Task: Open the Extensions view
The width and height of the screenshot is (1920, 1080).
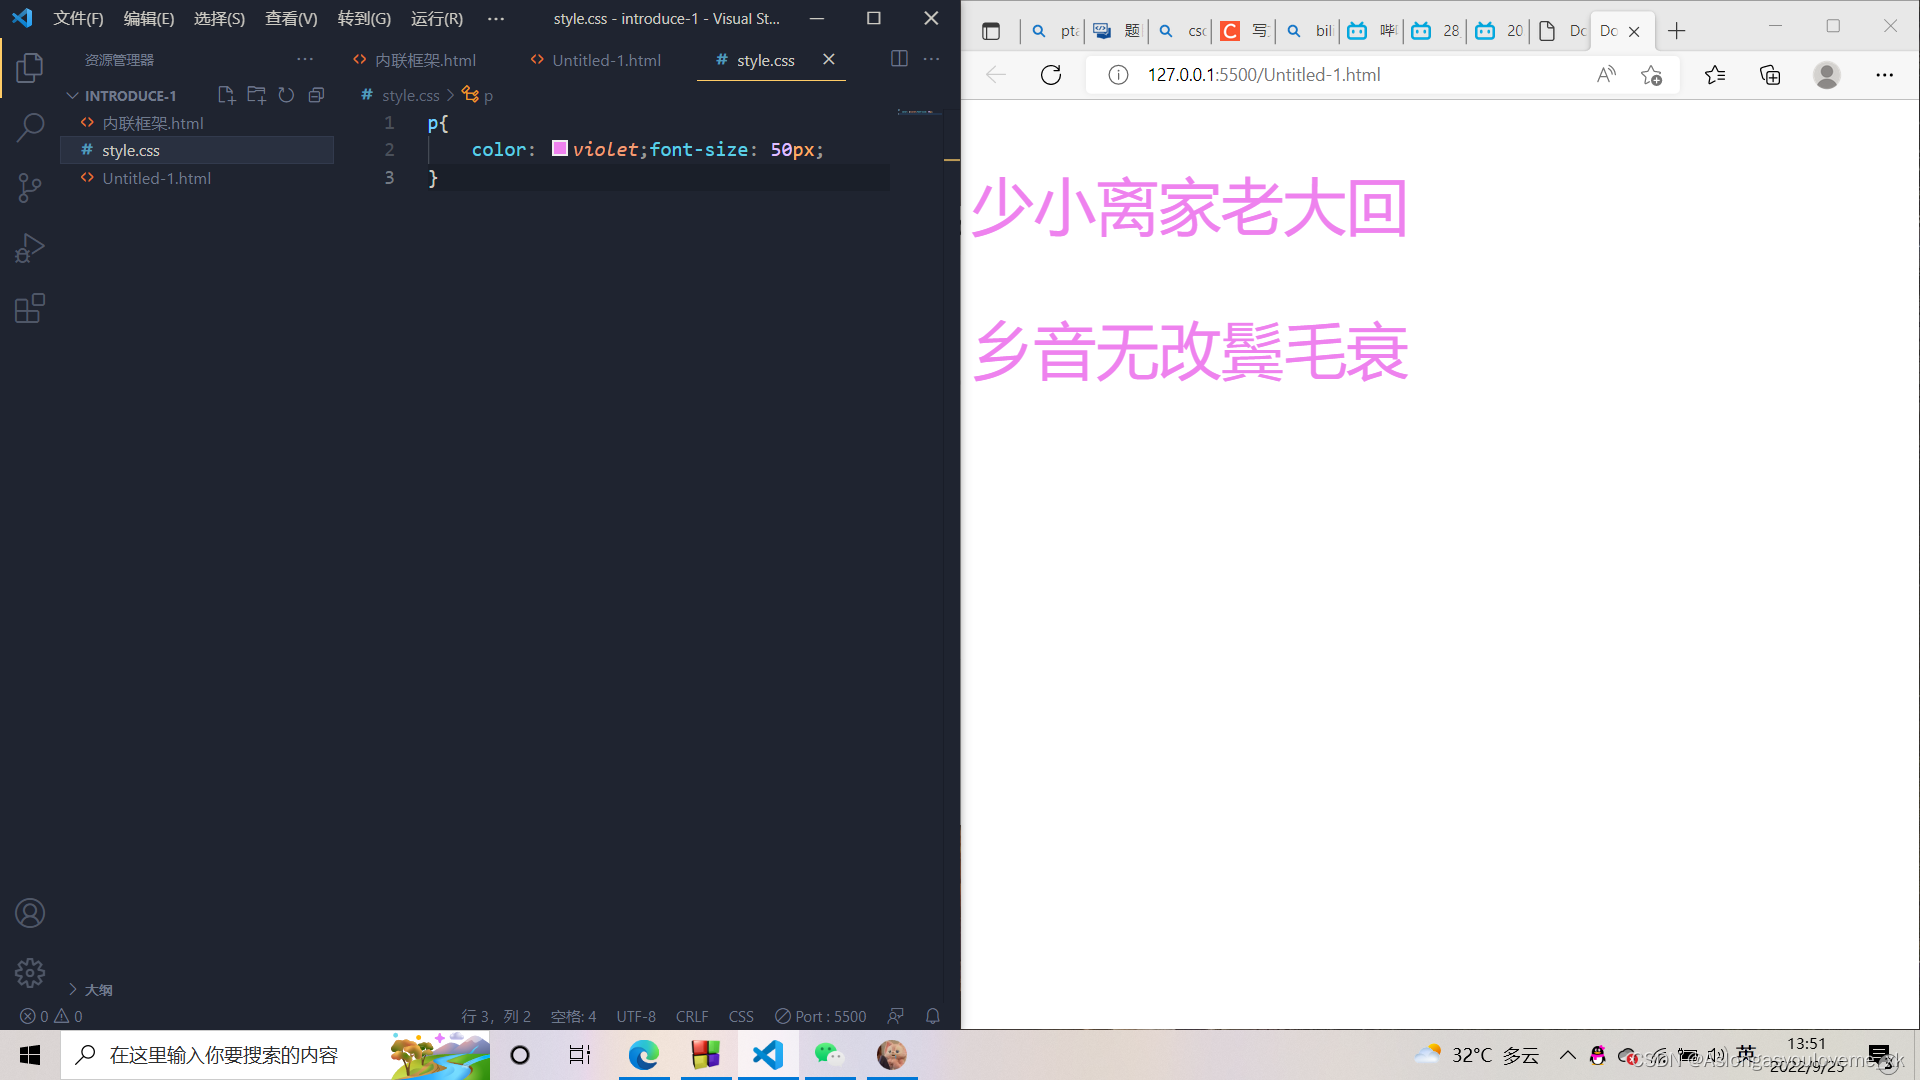Action: [x=30, y=307]
